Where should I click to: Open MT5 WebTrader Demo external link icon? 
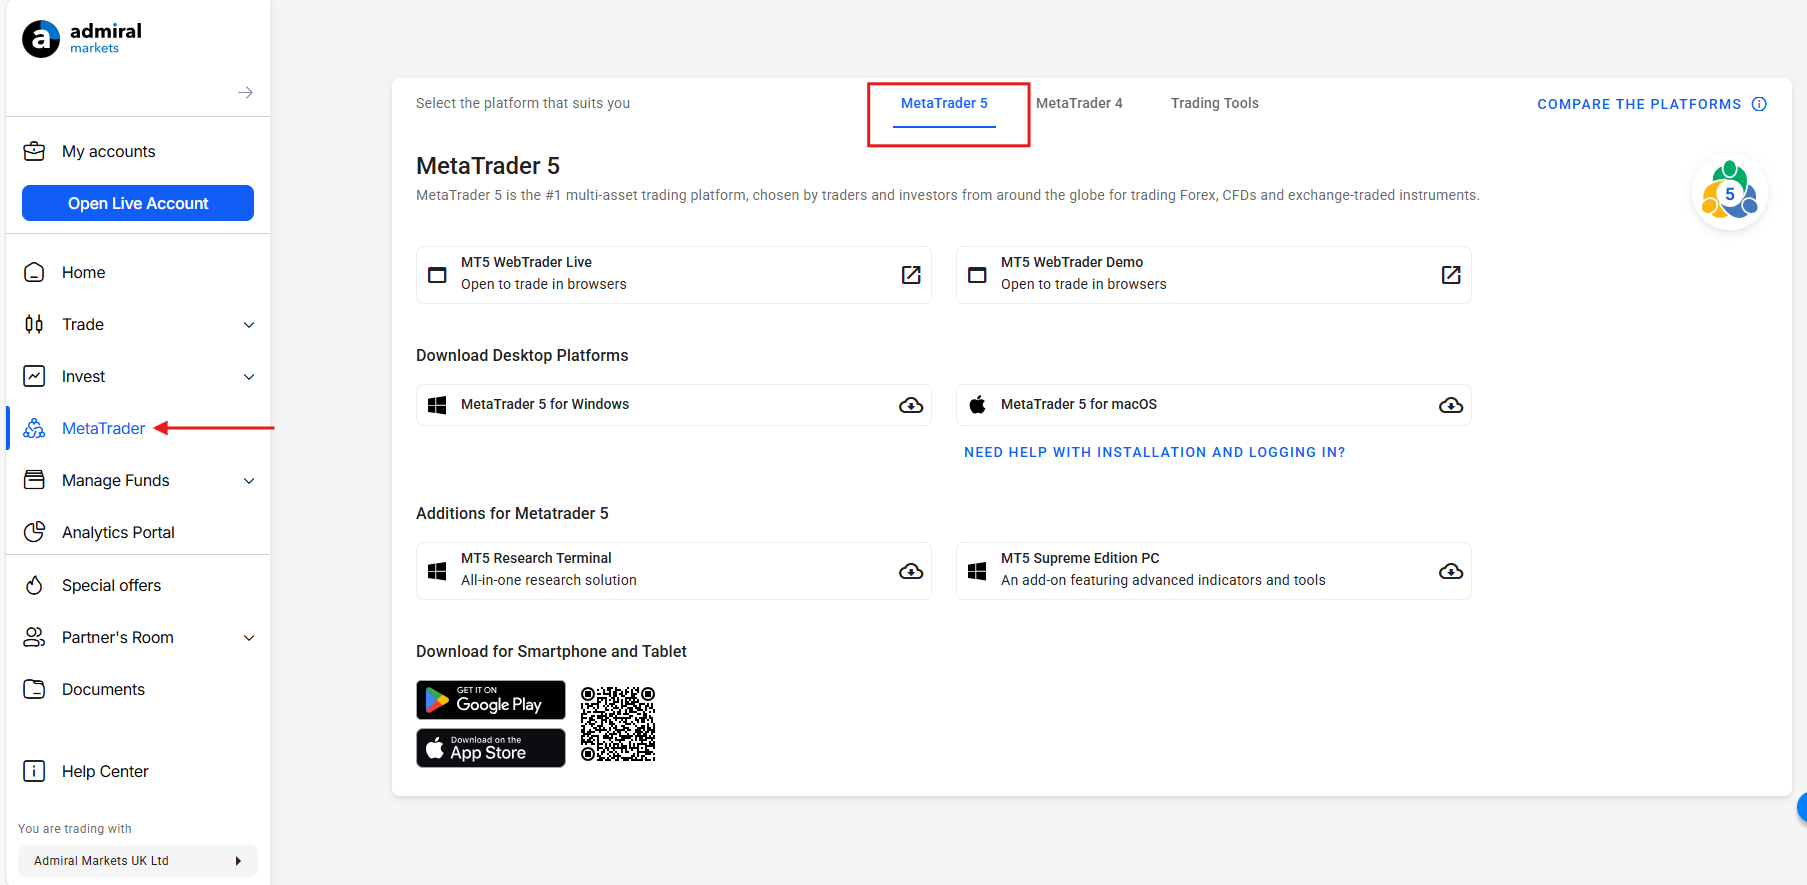[1451, 275]
